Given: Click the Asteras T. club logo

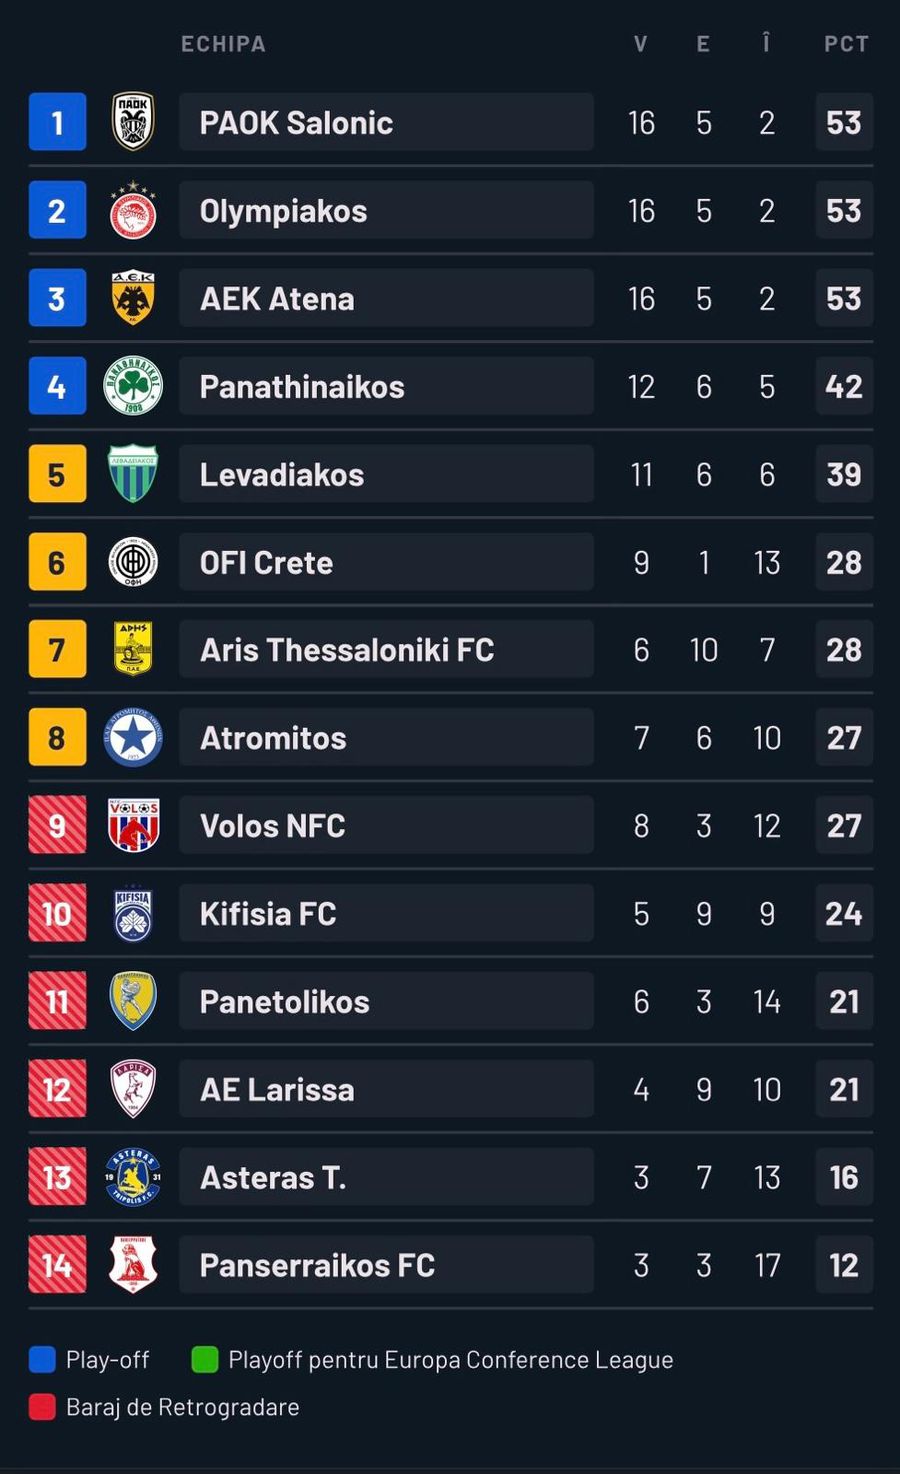Looking at the screenshot, I should tap(133, 1177).
